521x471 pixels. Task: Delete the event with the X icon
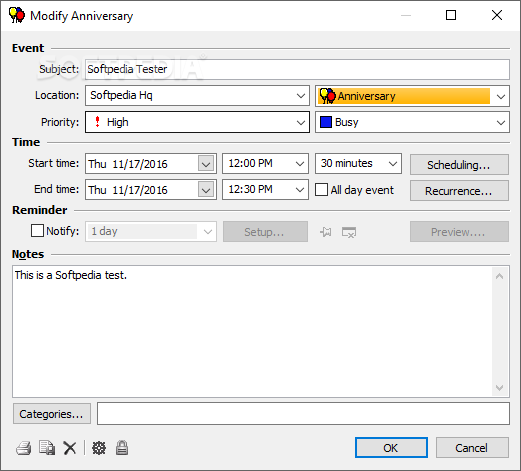point(70,448)
